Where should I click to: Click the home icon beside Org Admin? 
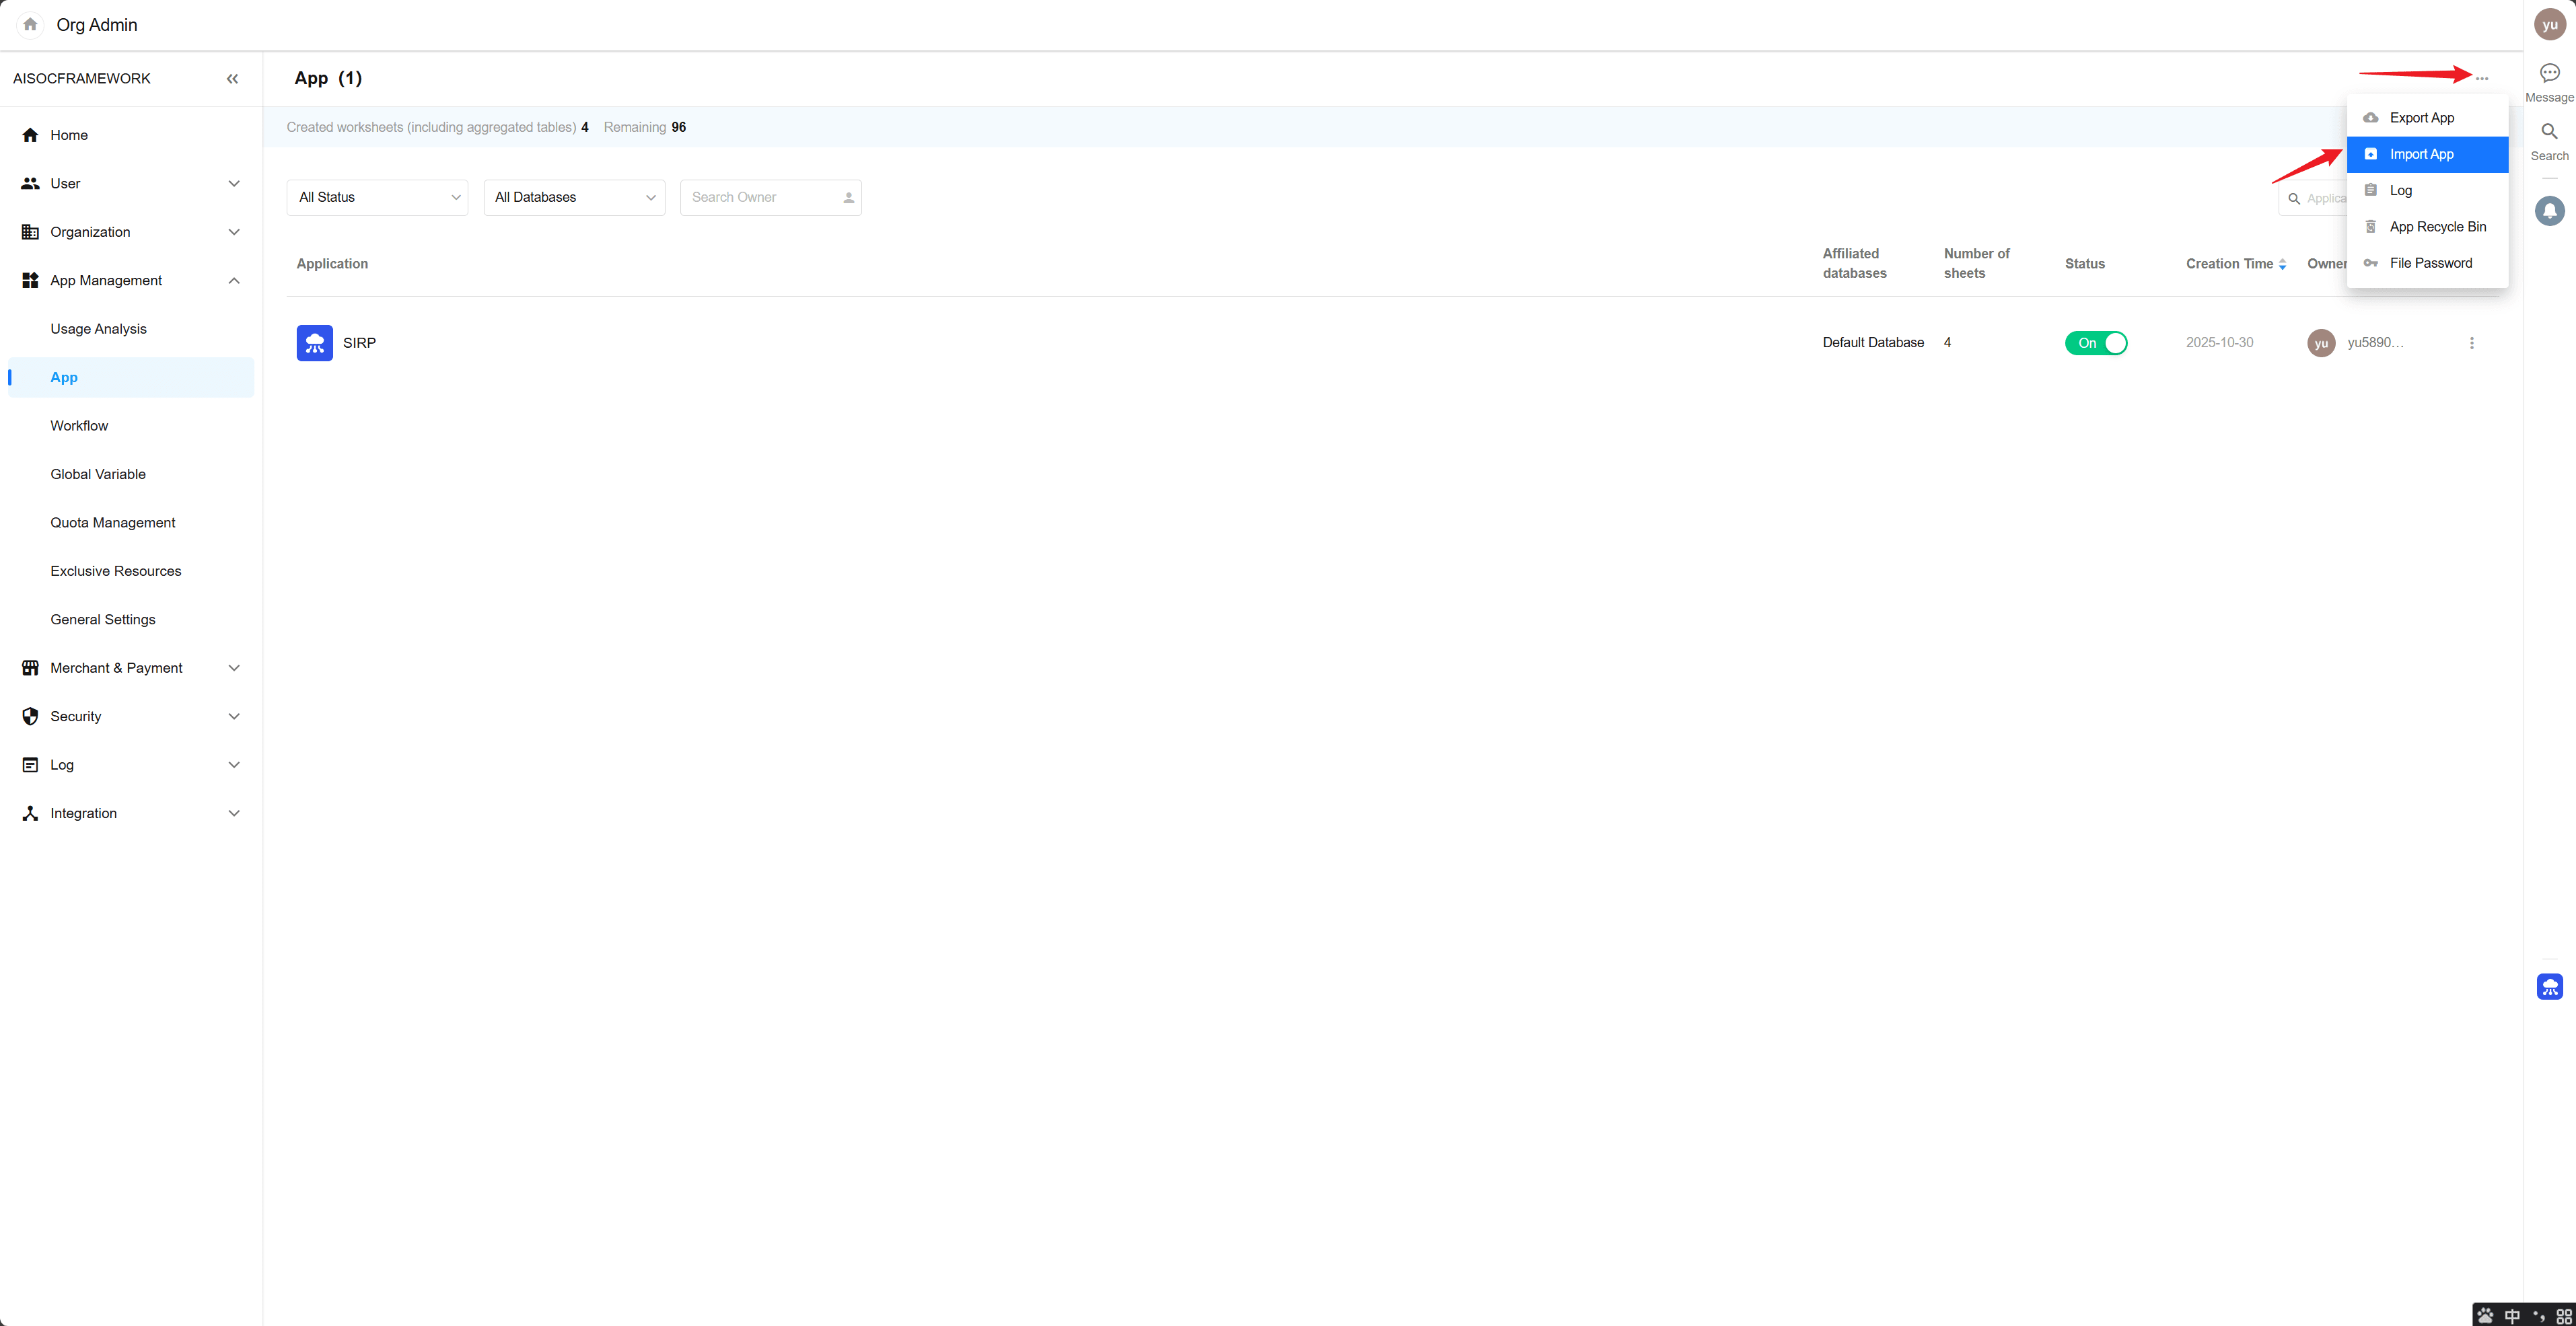[x=30, y=25]
